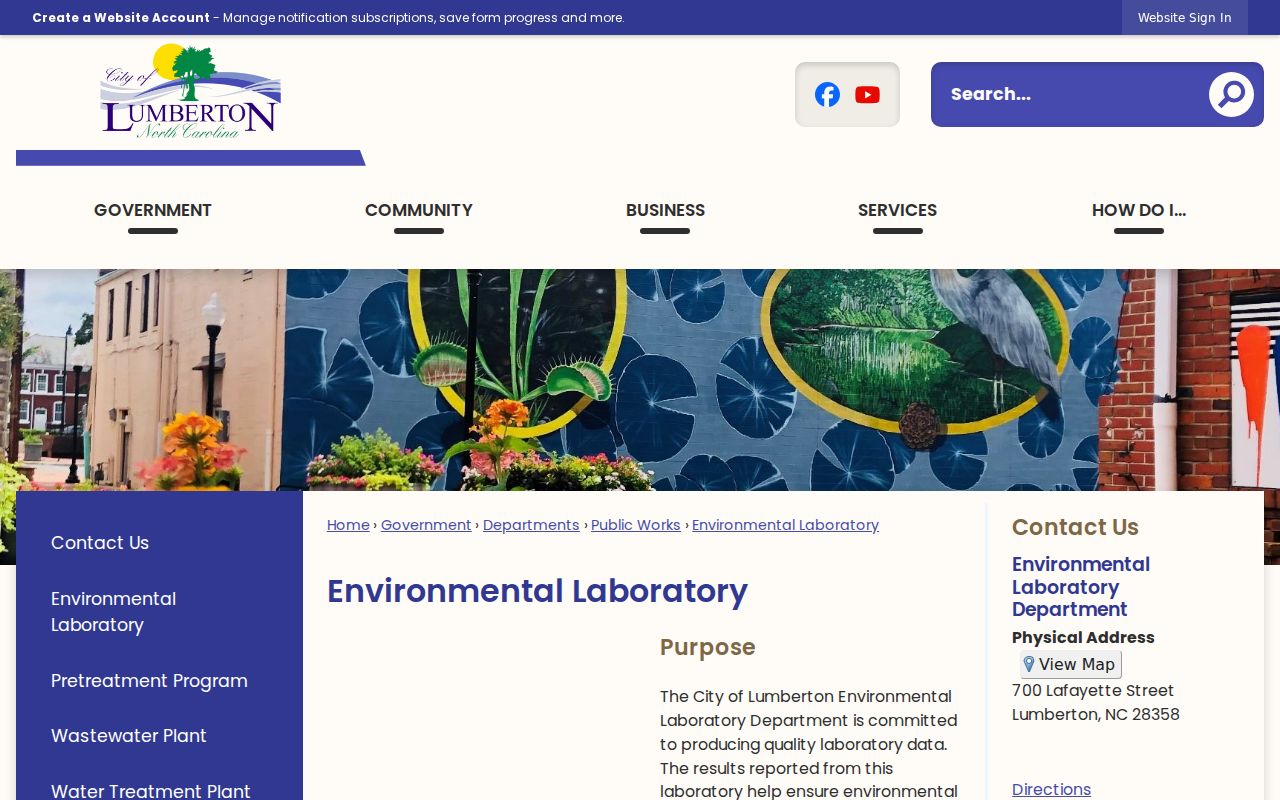The height and width of the screenshot is (800, 1280).
Task: Click the Directions link
Action: 1051,789
